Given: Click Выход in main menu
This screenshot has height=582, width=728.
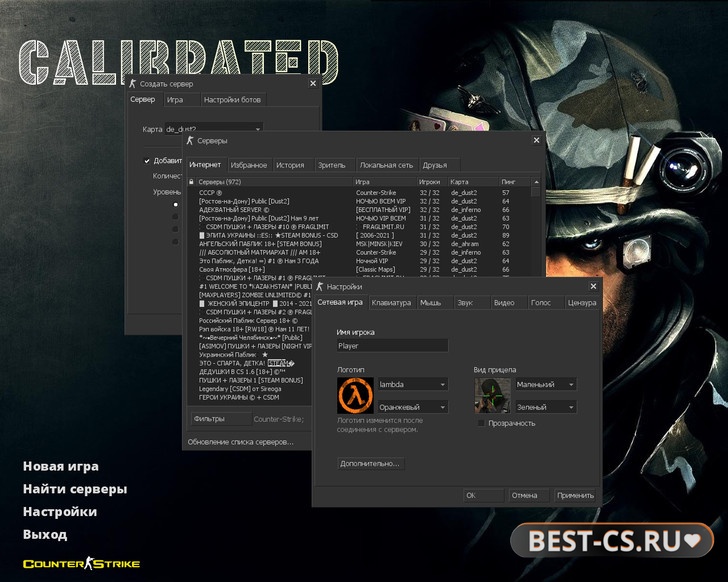Looking at the screenshot, I should pos(45,535).
